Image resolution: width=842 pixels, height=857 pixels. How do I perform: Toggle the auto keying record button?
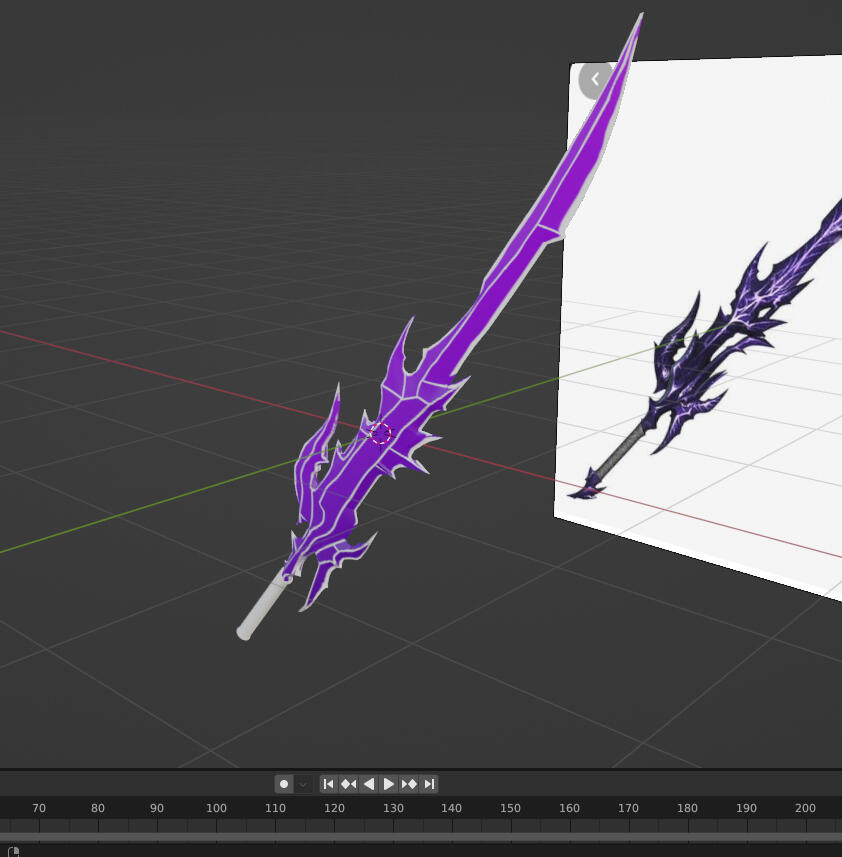(x=284, y=784)
